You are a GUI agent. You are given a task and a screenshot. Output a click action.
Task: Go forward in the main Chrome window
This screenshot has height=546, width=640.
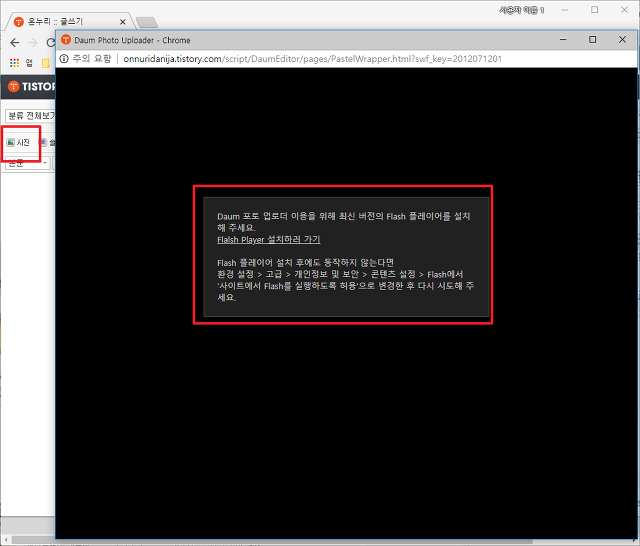(x=33, y=42)
